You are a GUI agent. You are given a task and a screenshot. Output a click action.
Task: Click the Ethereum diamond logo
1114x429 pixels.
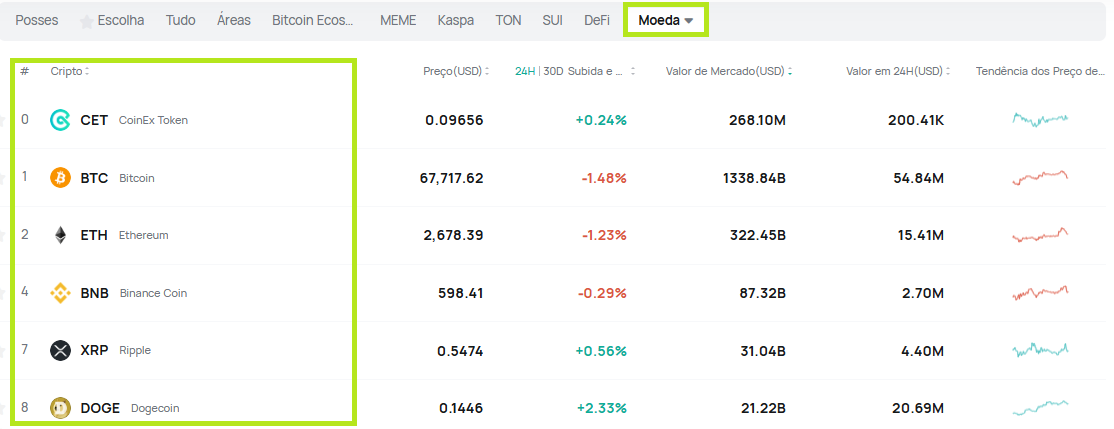coord(60,235)
